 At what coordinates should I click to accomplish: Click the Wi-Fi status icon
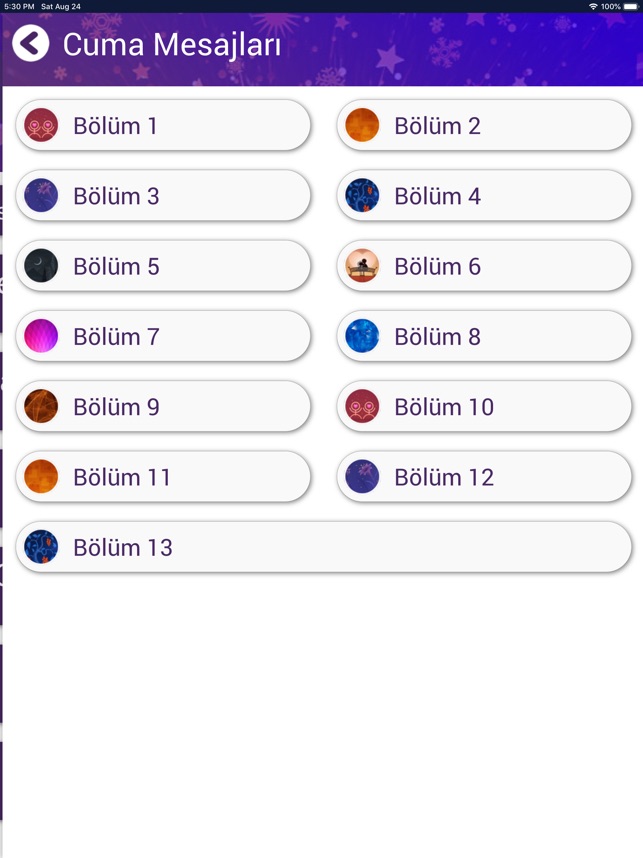click(x=593, y=7)
